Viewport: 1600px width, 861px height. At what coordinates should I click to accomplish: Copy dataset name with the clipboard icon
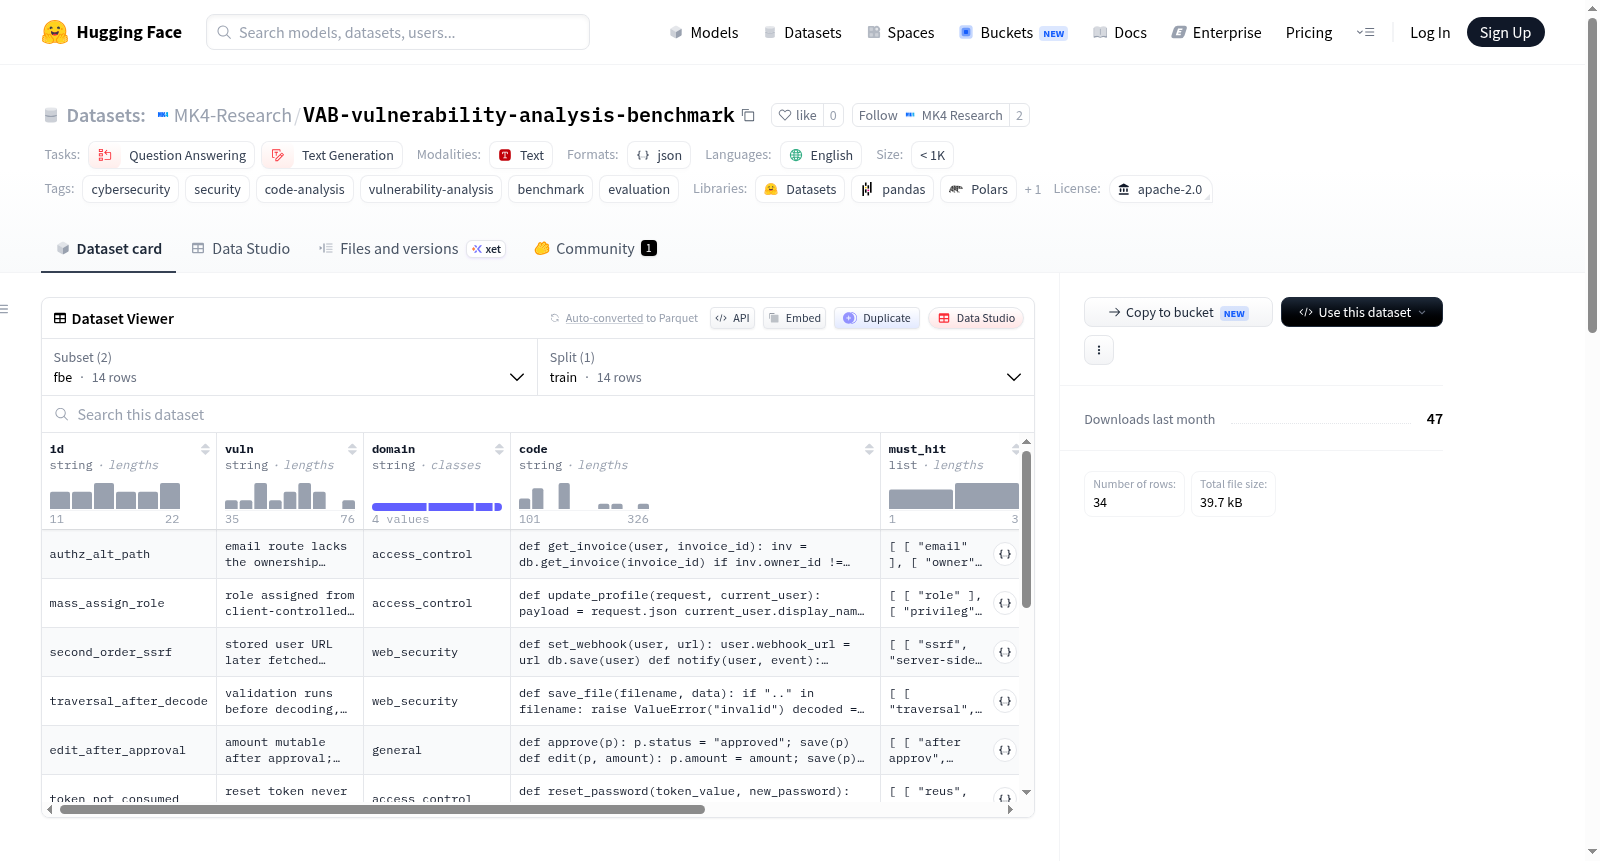coord(748,115)
